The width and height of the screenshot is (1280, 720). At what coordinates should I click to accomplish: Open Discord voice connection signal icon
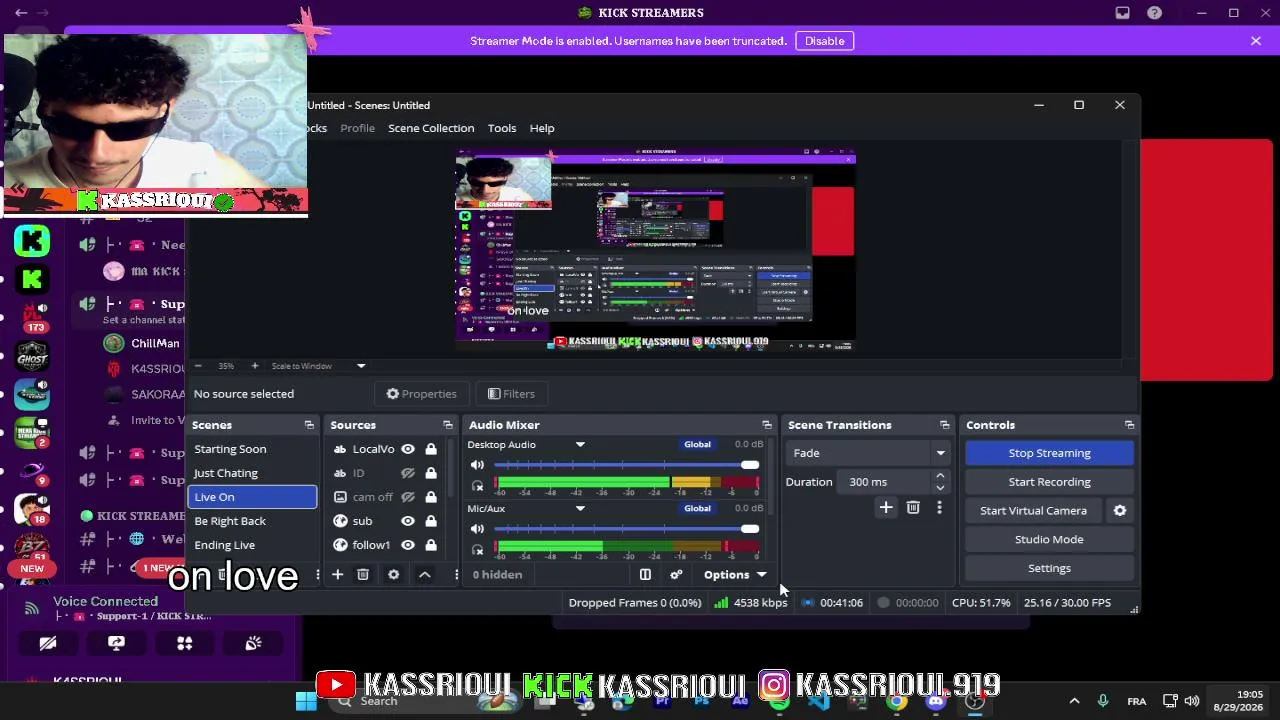coord(32,607)
